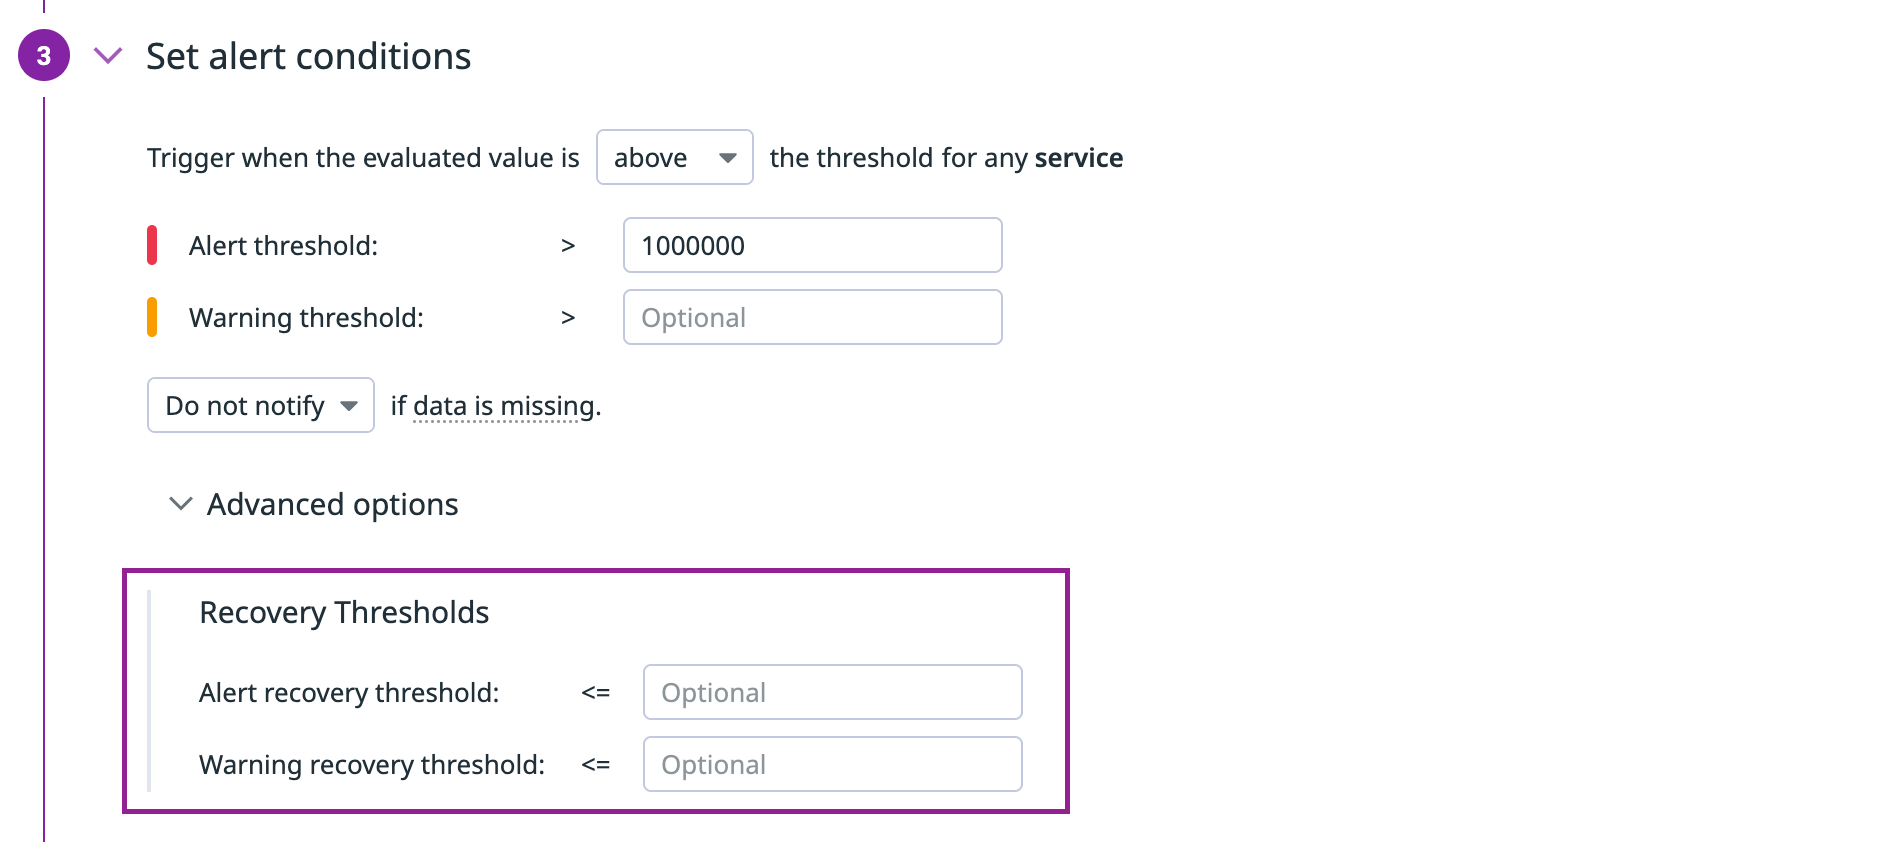Collapse the Set alert conditions section chevron
The image size is (1892, 842).
pos(108,56)
